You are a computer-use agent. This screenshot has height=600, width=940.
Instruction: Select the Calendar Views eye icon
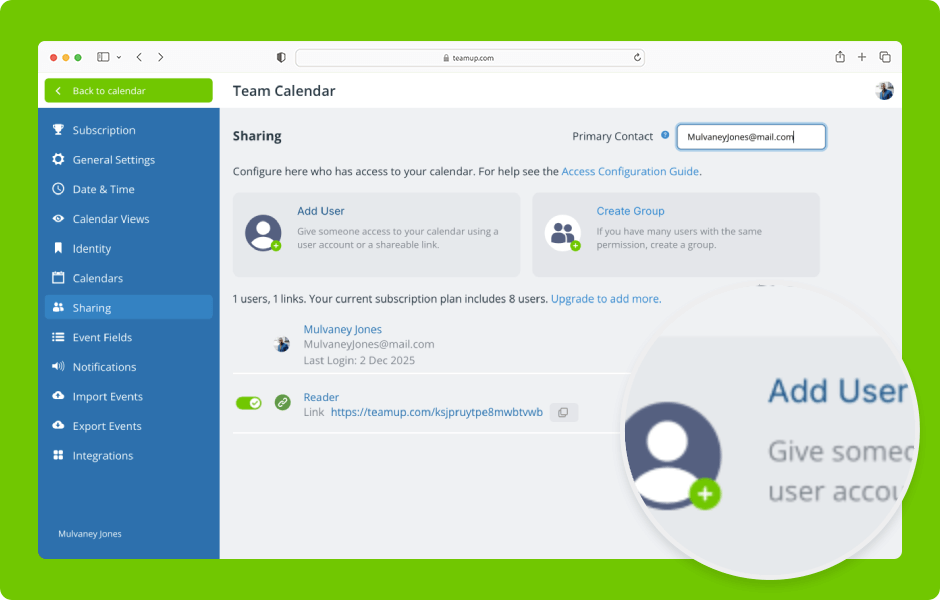[x=59, y=218]
